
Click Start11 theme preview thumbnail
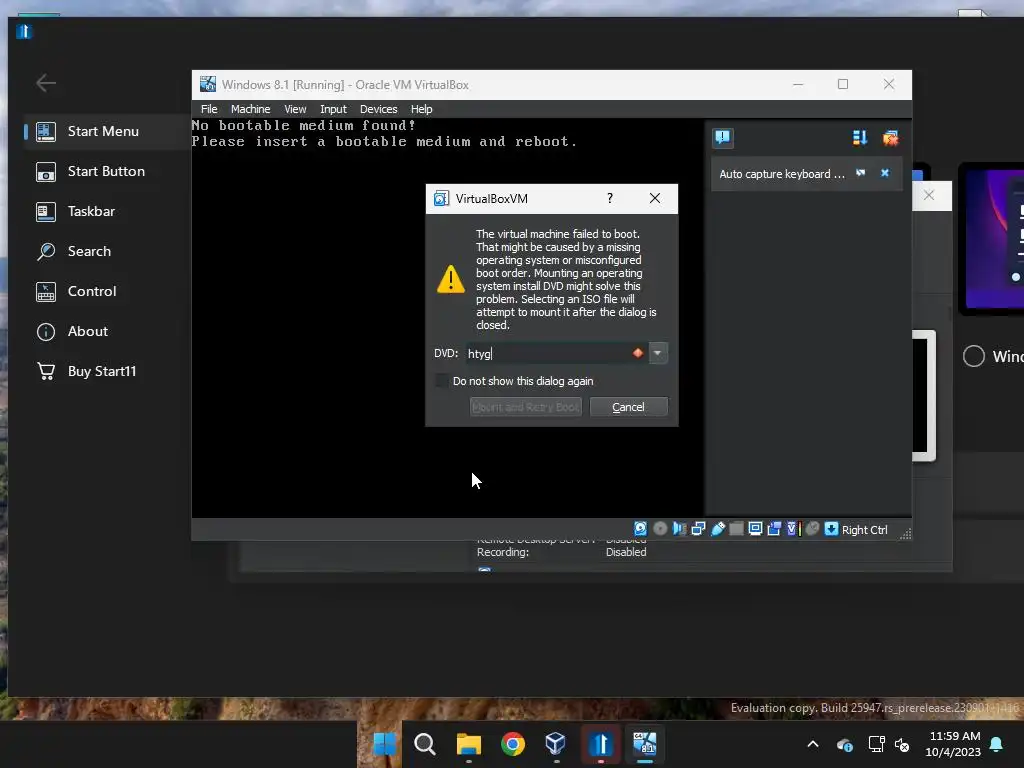click(993, 239)
